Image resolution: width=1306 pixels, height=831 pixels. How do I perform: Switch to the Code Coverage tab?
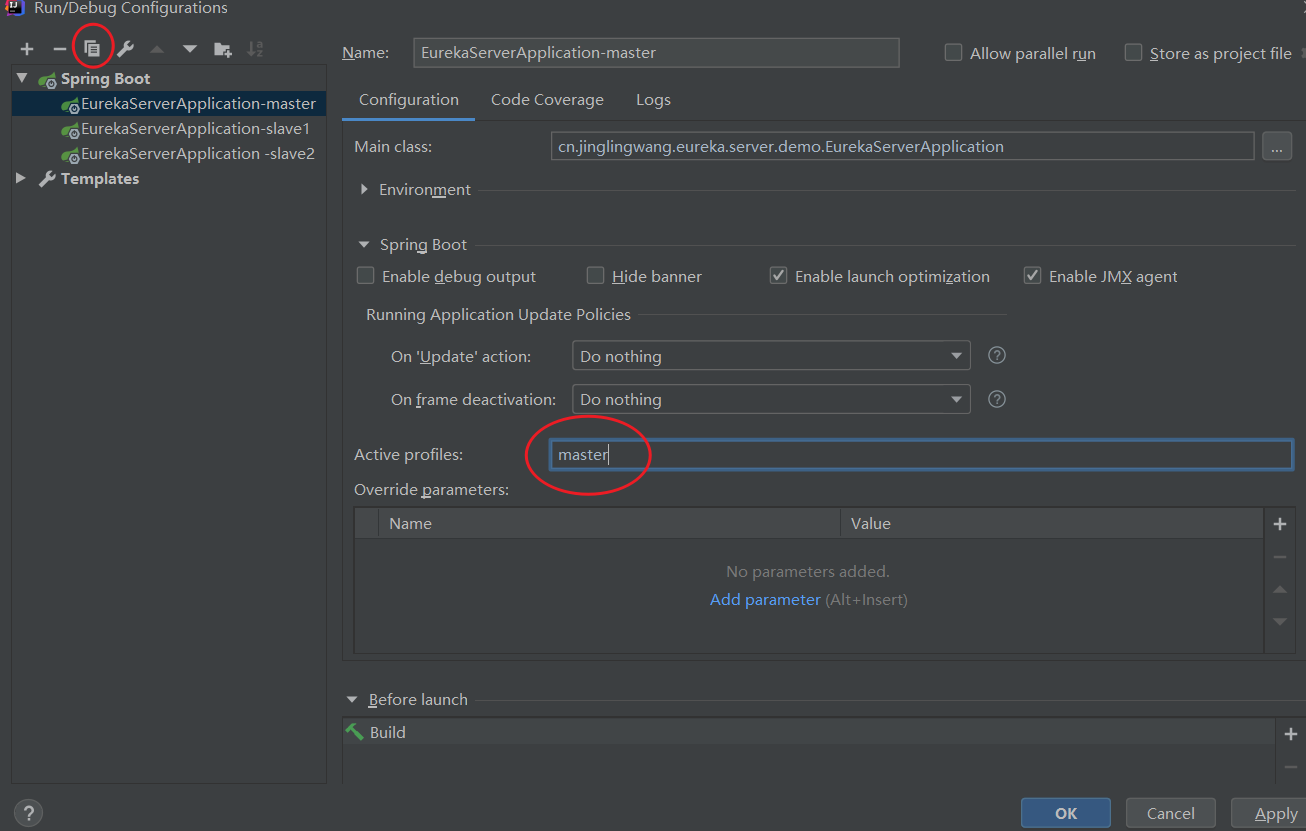click(x=547, y=100)
